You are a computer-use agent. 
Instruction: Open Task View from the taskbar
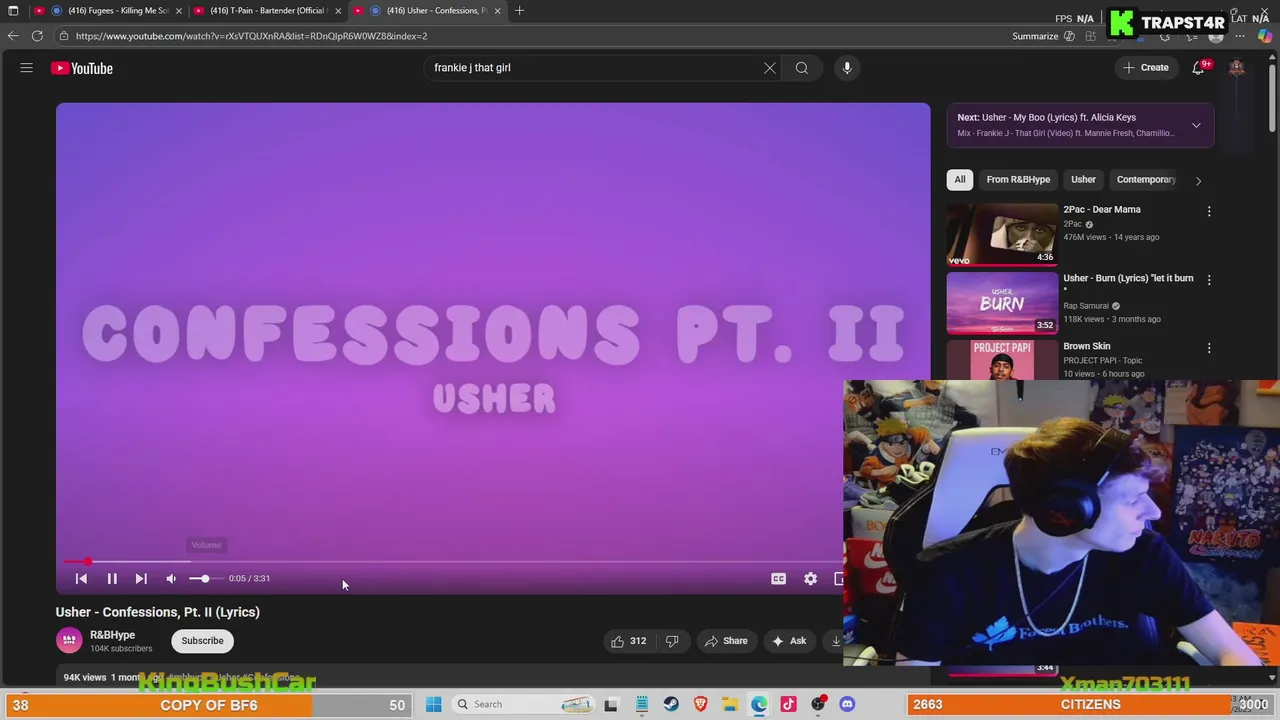tap(611, 705)
